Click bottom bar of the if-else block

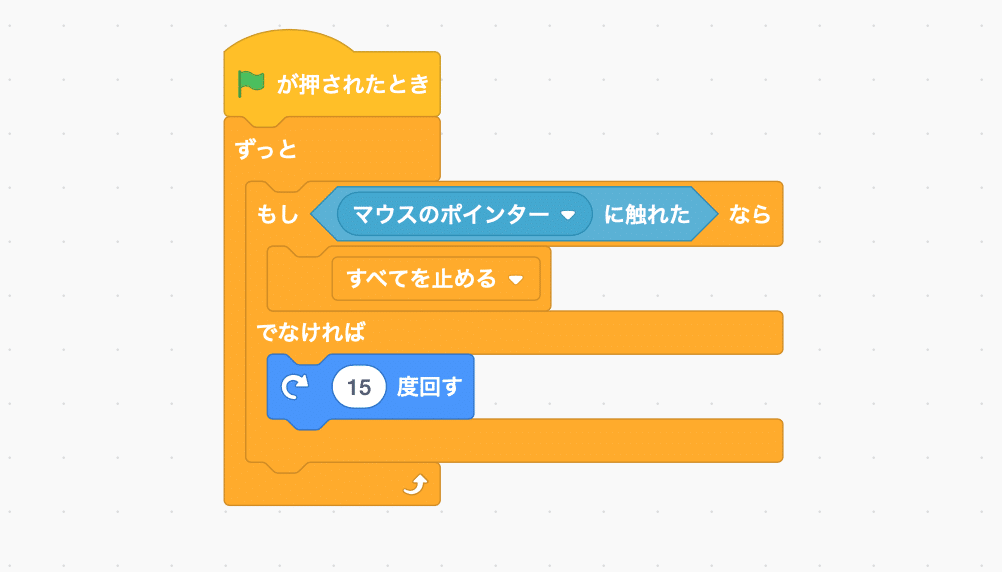click(x=514, y=440)
